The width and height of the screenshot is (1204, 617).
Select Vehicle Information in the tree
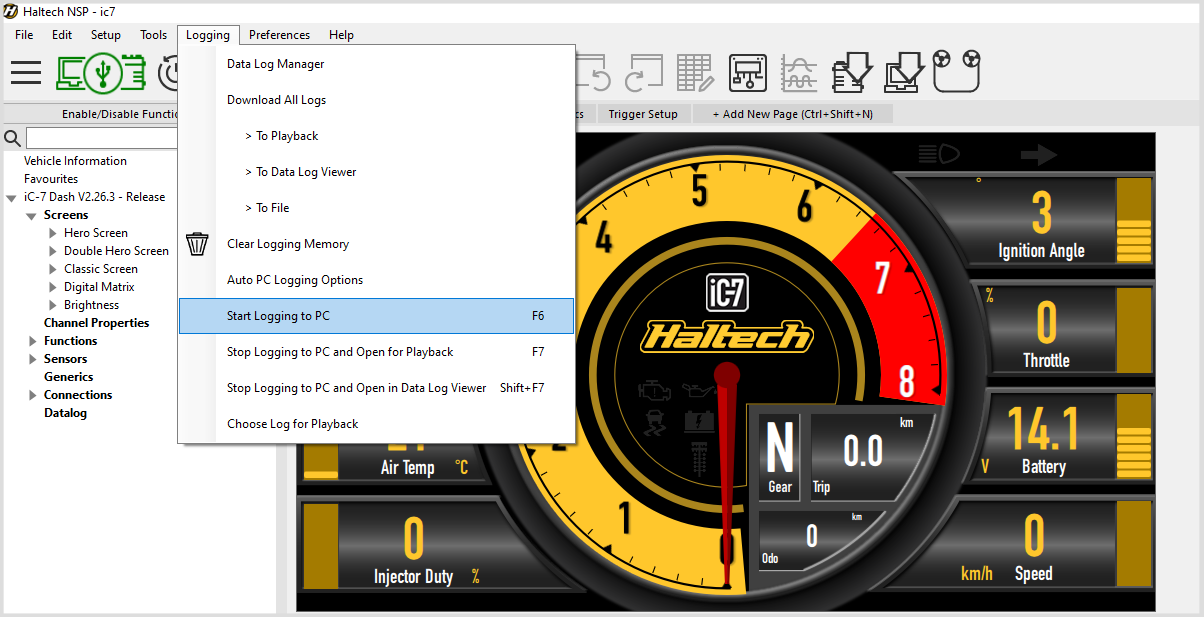click(75, 161)
